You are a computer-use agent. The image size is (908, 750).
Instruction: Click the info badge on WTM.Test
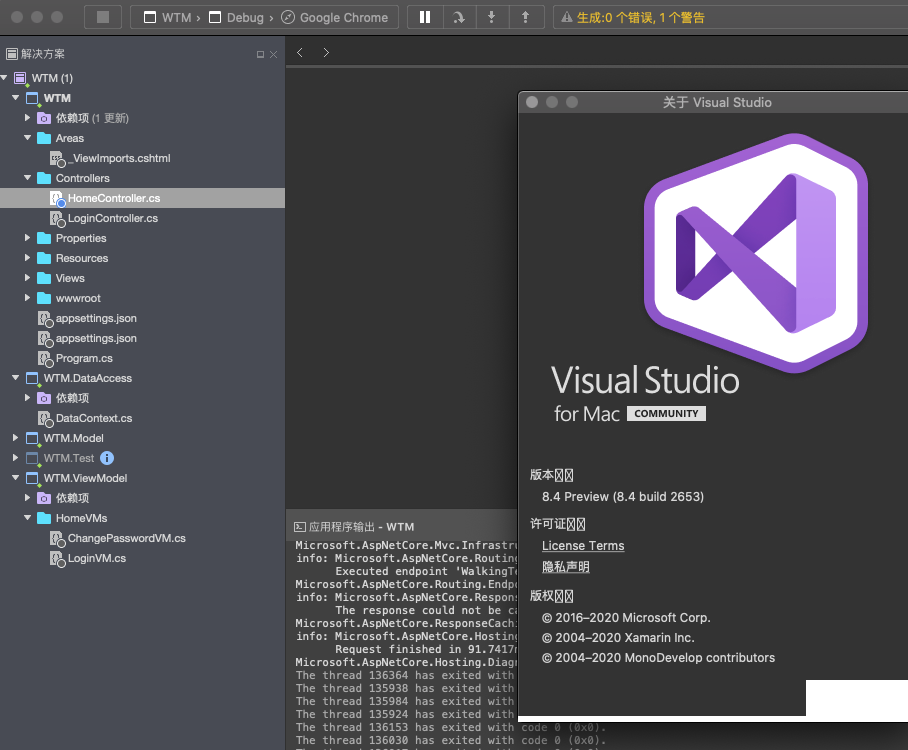tap(107, 458)
